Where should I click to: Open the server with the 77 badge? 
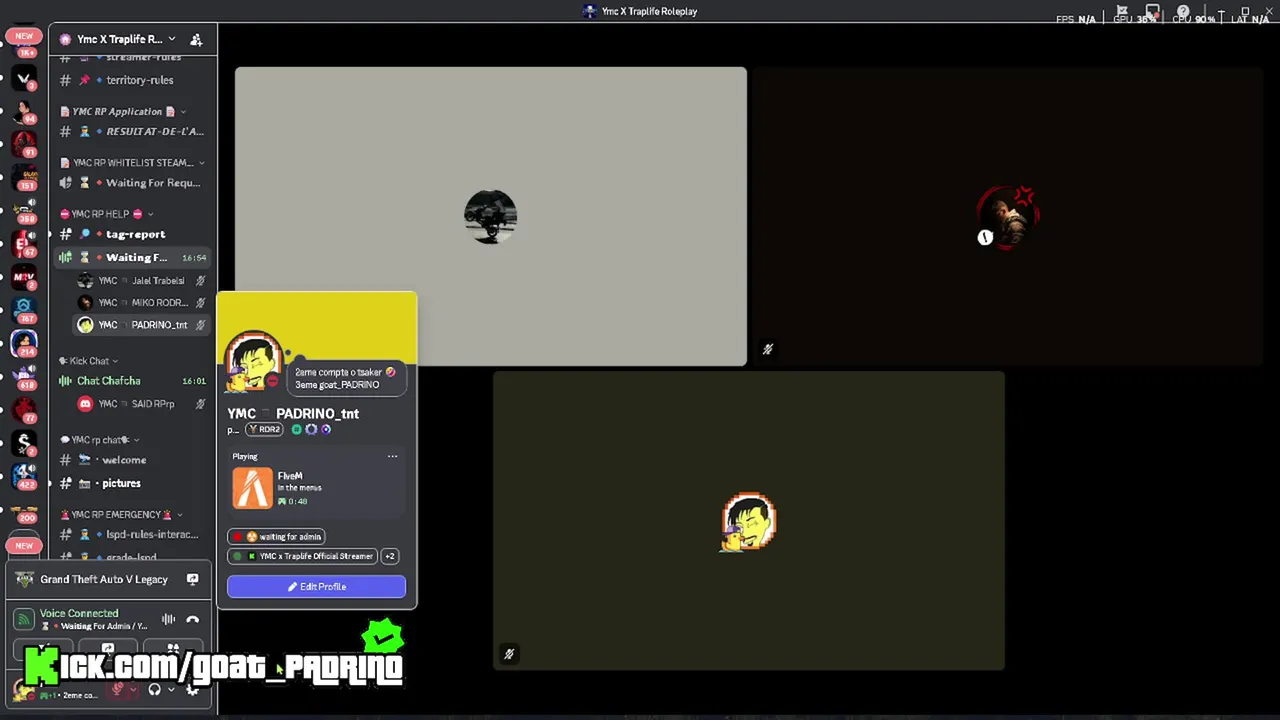click(x=24, y=410)
